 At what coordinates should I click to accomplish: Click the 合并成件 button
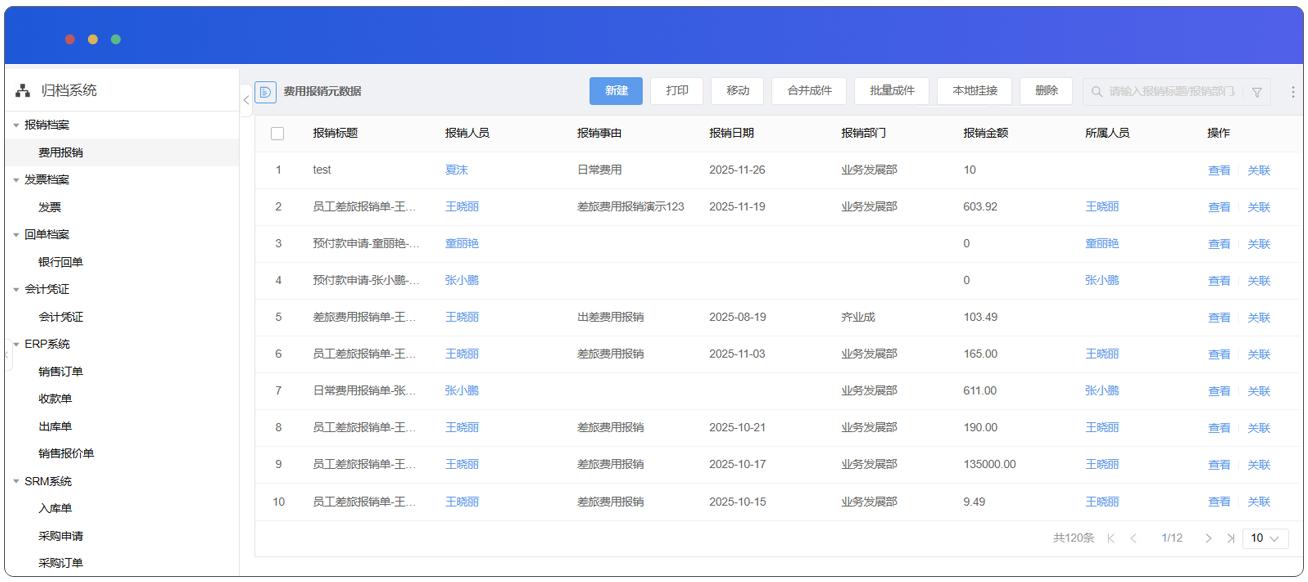click(809, 91)
